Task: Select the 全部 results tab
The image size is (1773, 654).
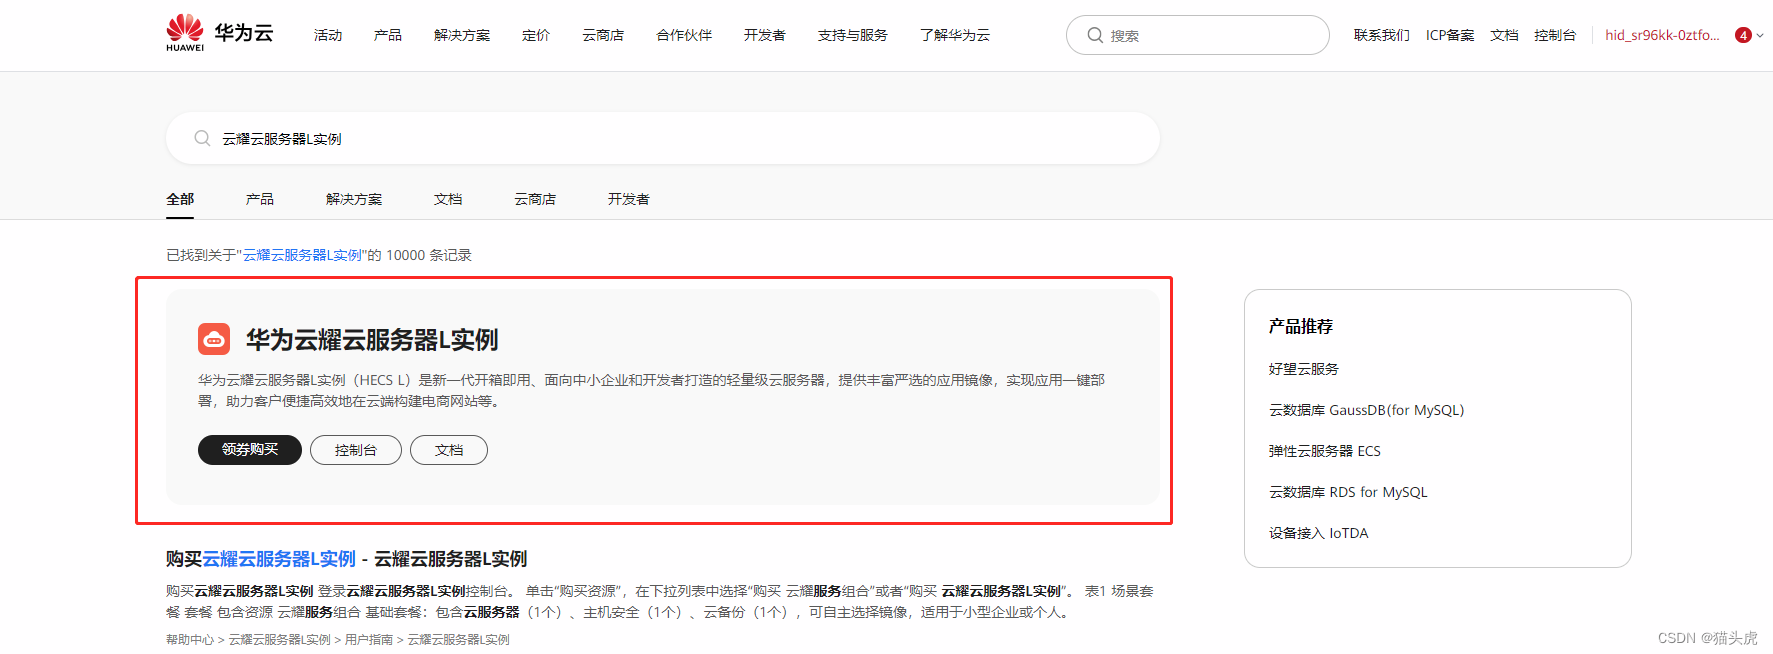Action: (x=180, y=199)
